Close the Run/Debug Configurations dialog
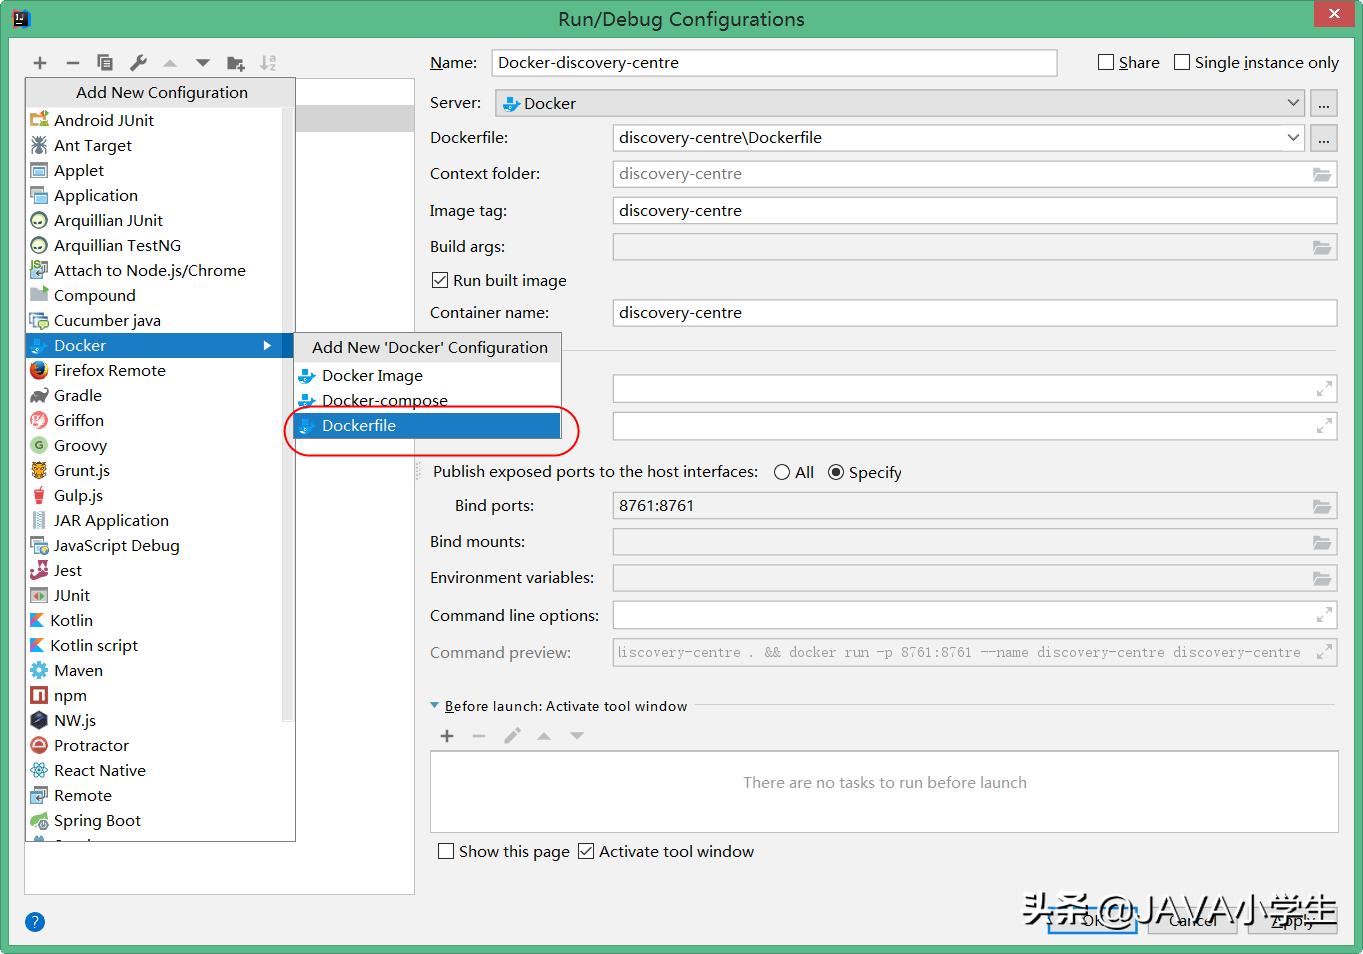Viewport: 1363px width, 954px height. coord(1334,14)
